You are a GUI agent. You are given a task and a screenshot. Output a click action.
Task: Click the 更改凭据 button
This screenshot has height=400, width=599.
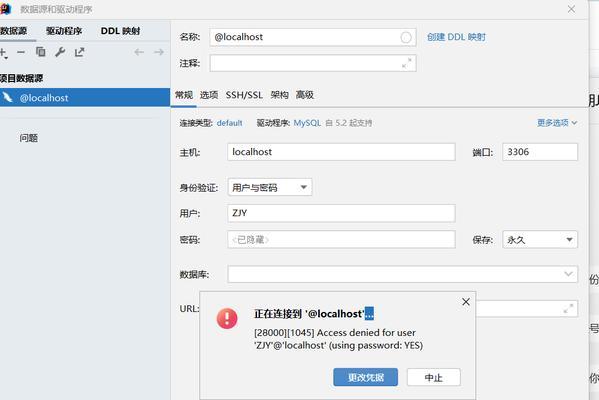point(366,377)
